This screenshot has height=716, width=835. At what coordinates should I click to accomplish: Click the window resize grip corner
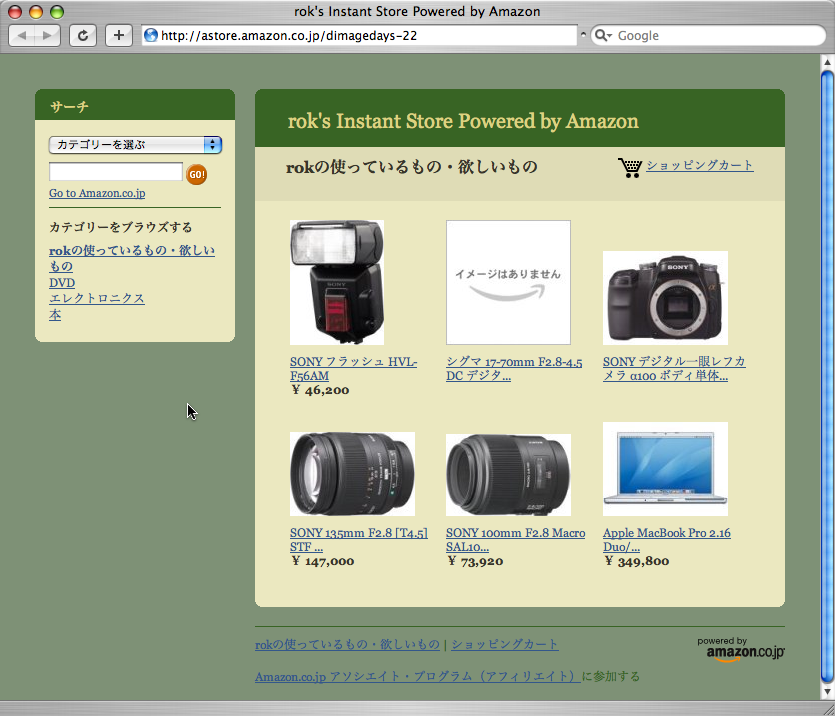coord(828,709)
